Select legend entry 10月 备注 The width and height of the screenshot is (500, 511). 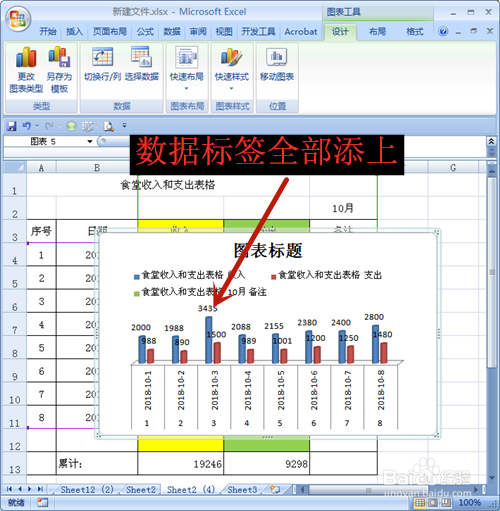coord(200,292)
